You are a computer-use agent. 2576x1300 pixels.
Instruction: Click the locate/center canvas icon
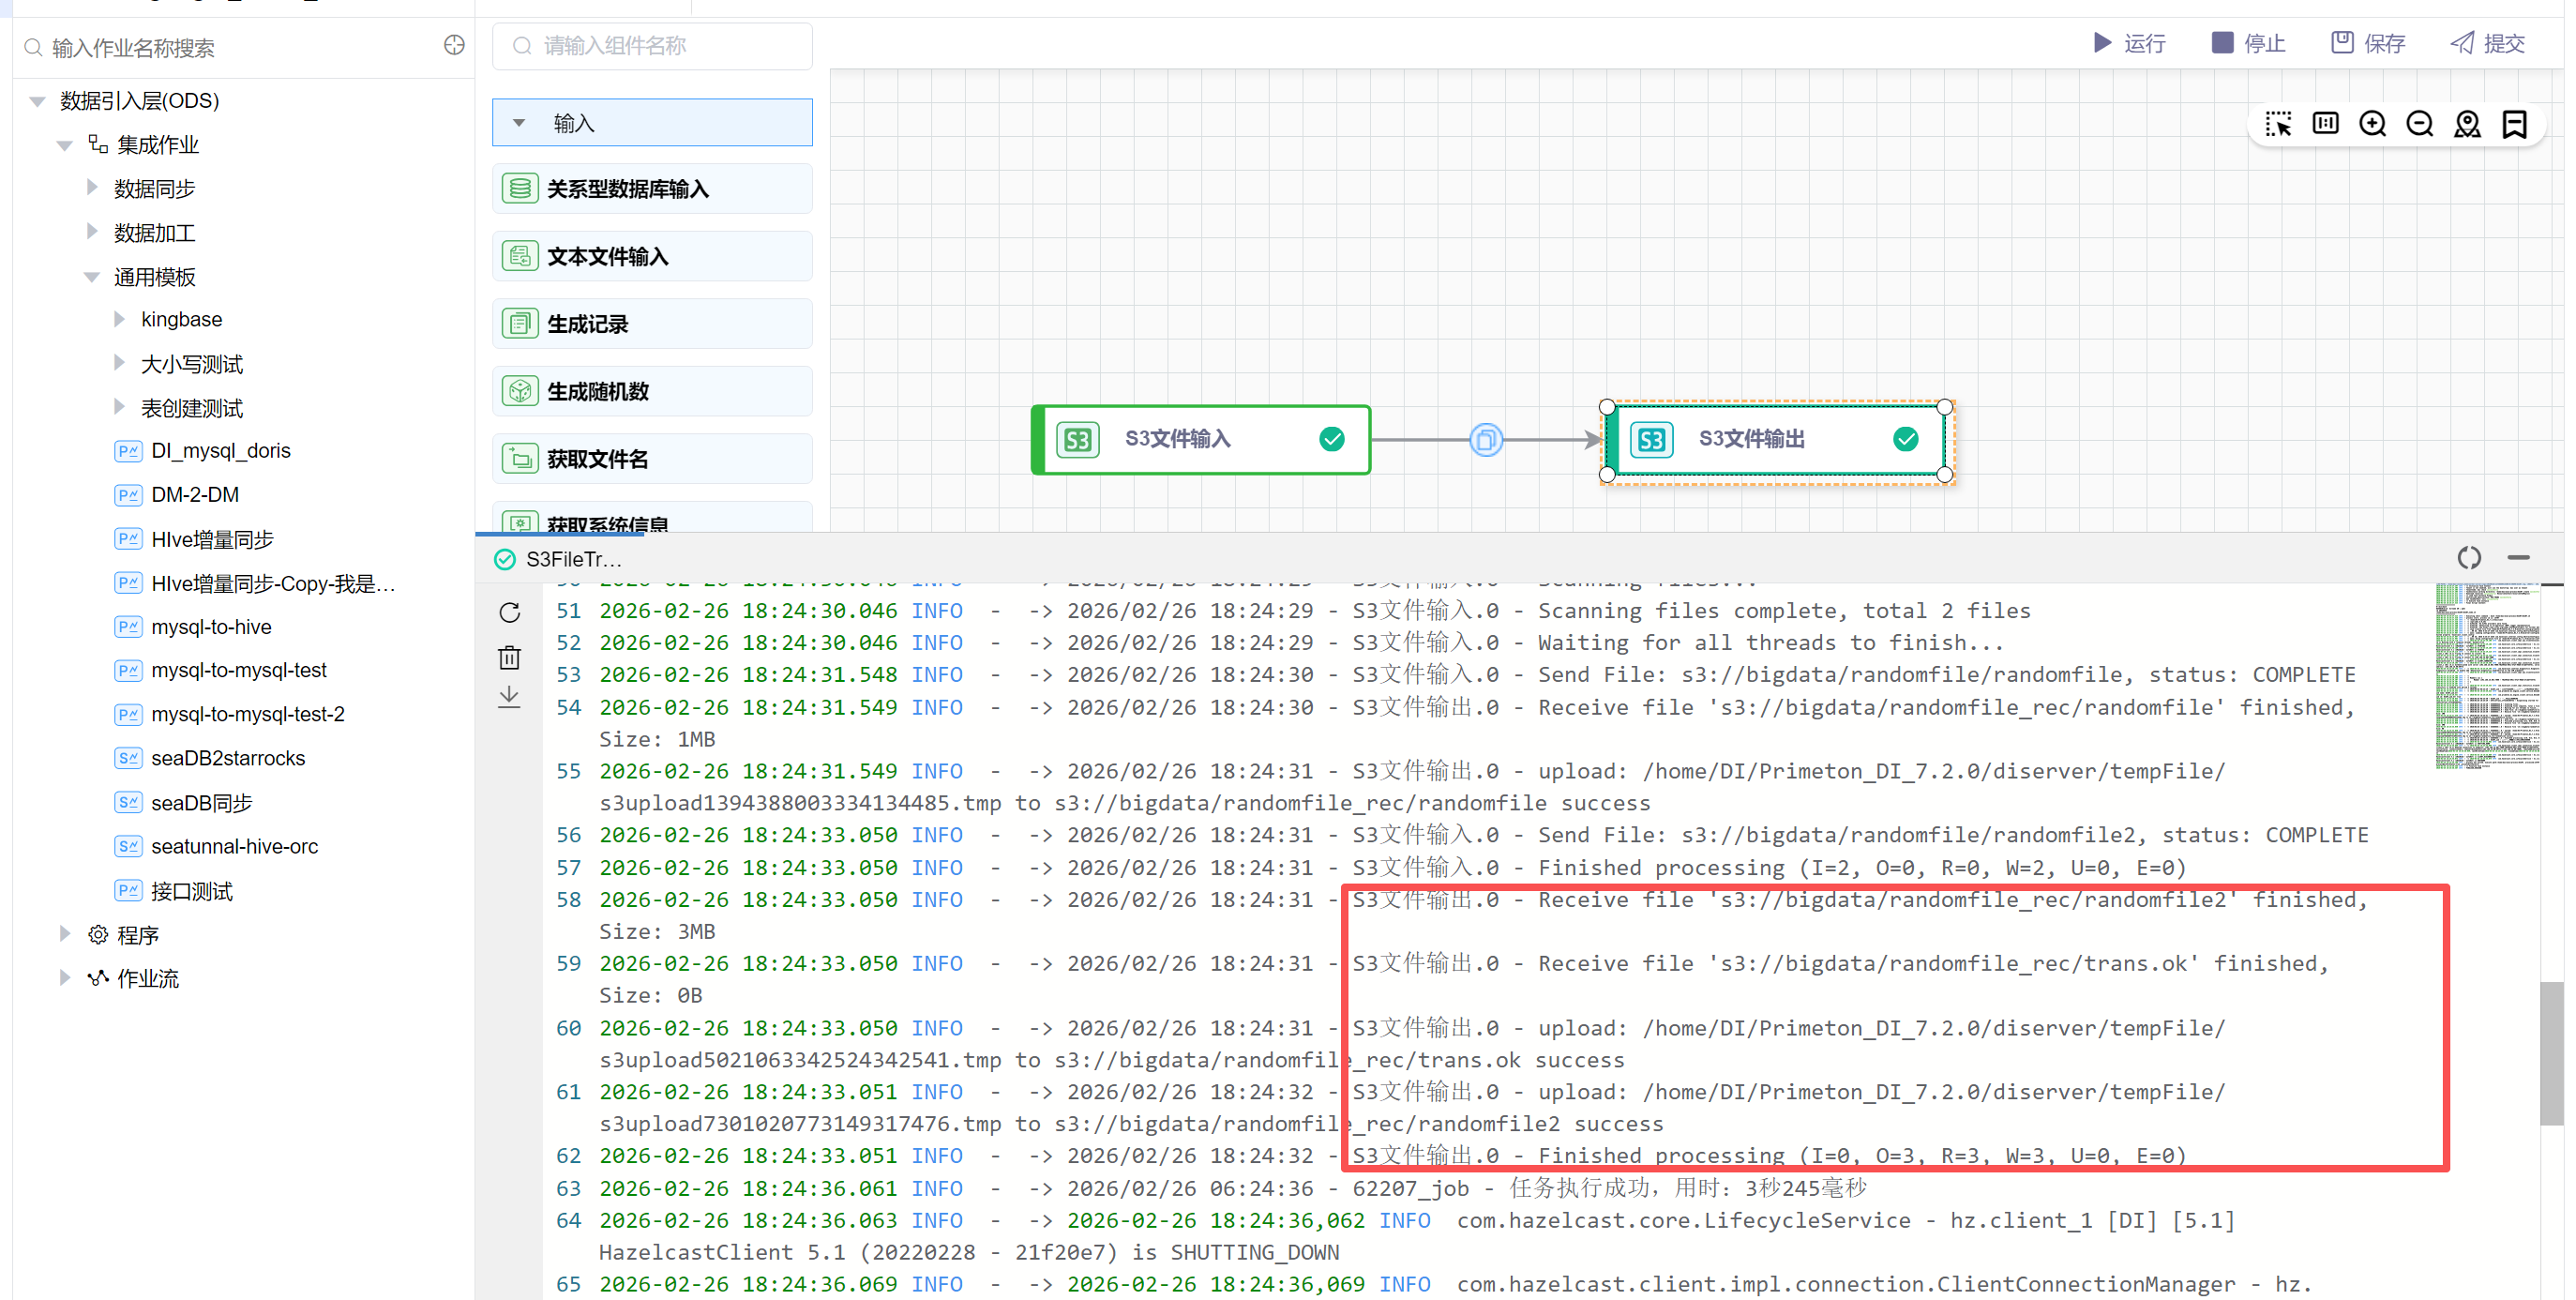pyautogui.click(x=2467, y=124)
